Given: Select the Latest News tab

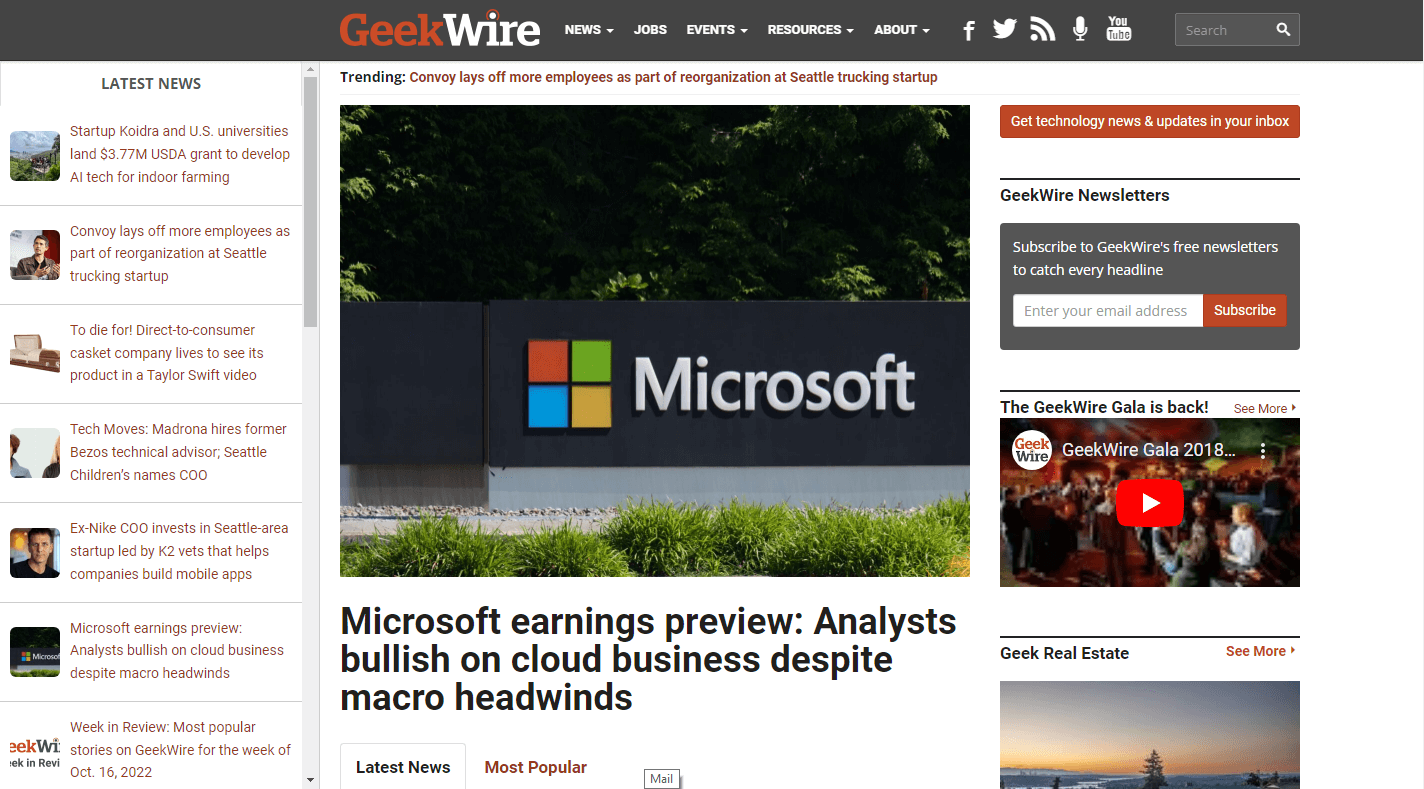Looking at the screenshot, I should coord(403,767).
